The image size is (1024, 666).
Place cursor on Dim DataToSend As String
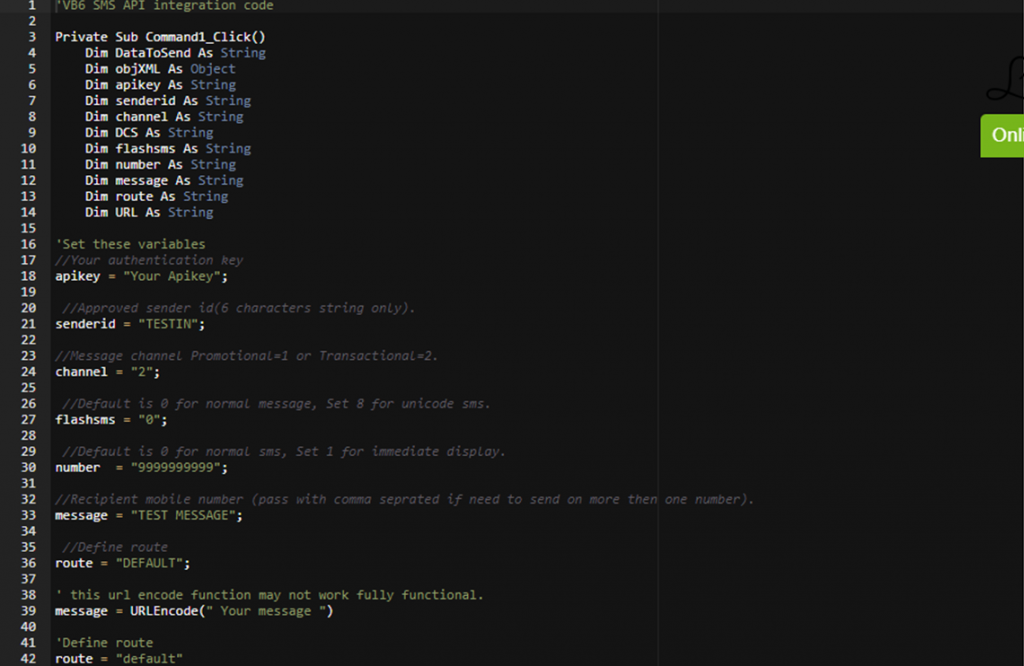click(x=175, y=53)
